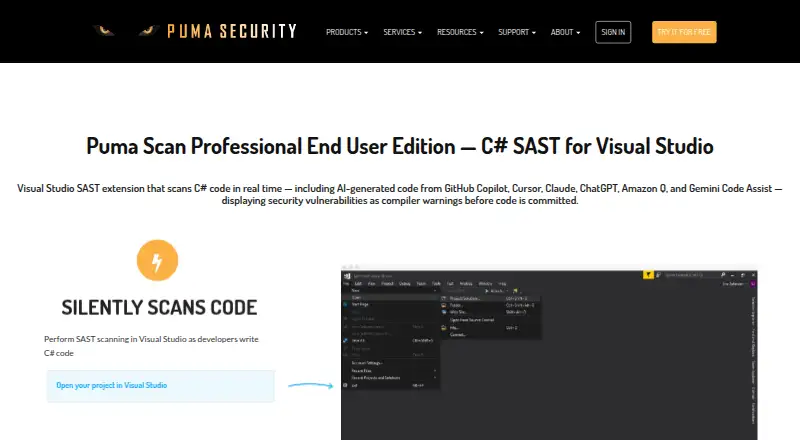Open the Resources dropdown
Viewport: 800px width, 440px height.
pos(460,32)
